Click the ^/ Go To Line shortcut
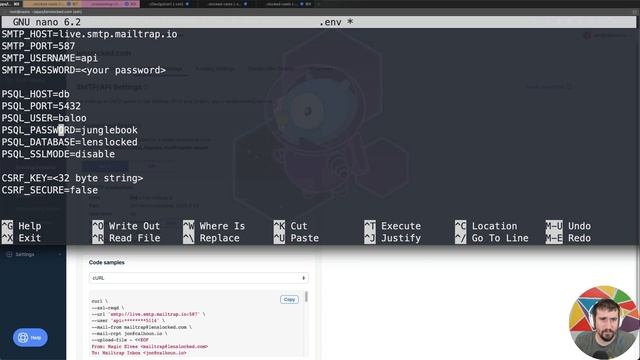 [x=492, y=238]
